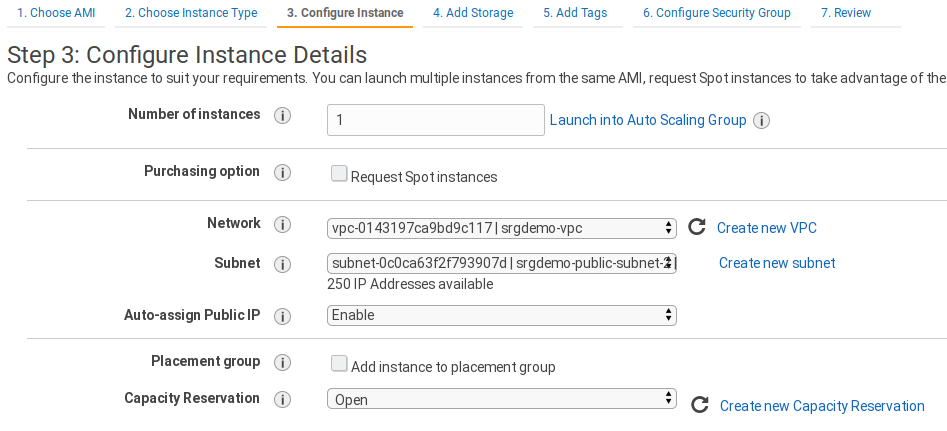Click the Number of instances input field
The height and width of the screenshot is (431, 947).
pos(435,120)
